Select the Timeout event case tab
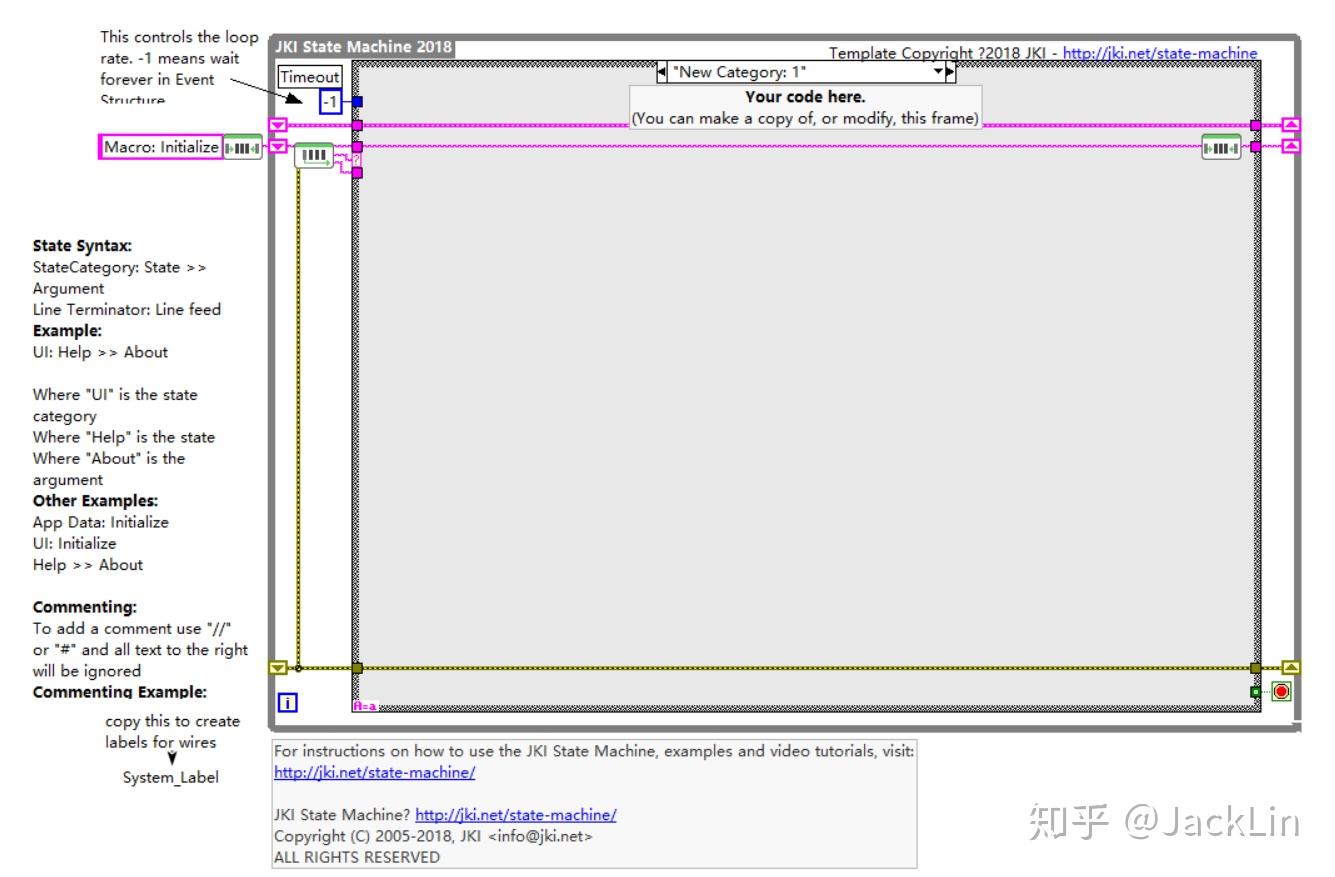 click(x=310, y=76)
